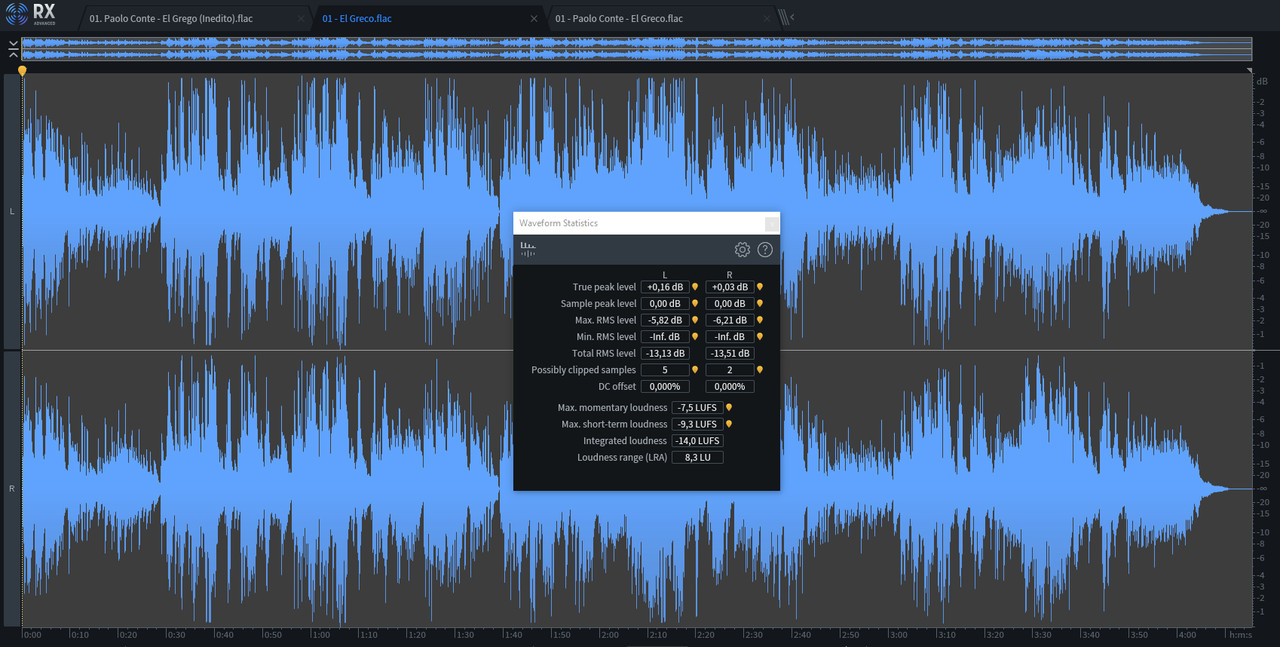Click the loudness range value '8,3 LU'

(697, 457)
